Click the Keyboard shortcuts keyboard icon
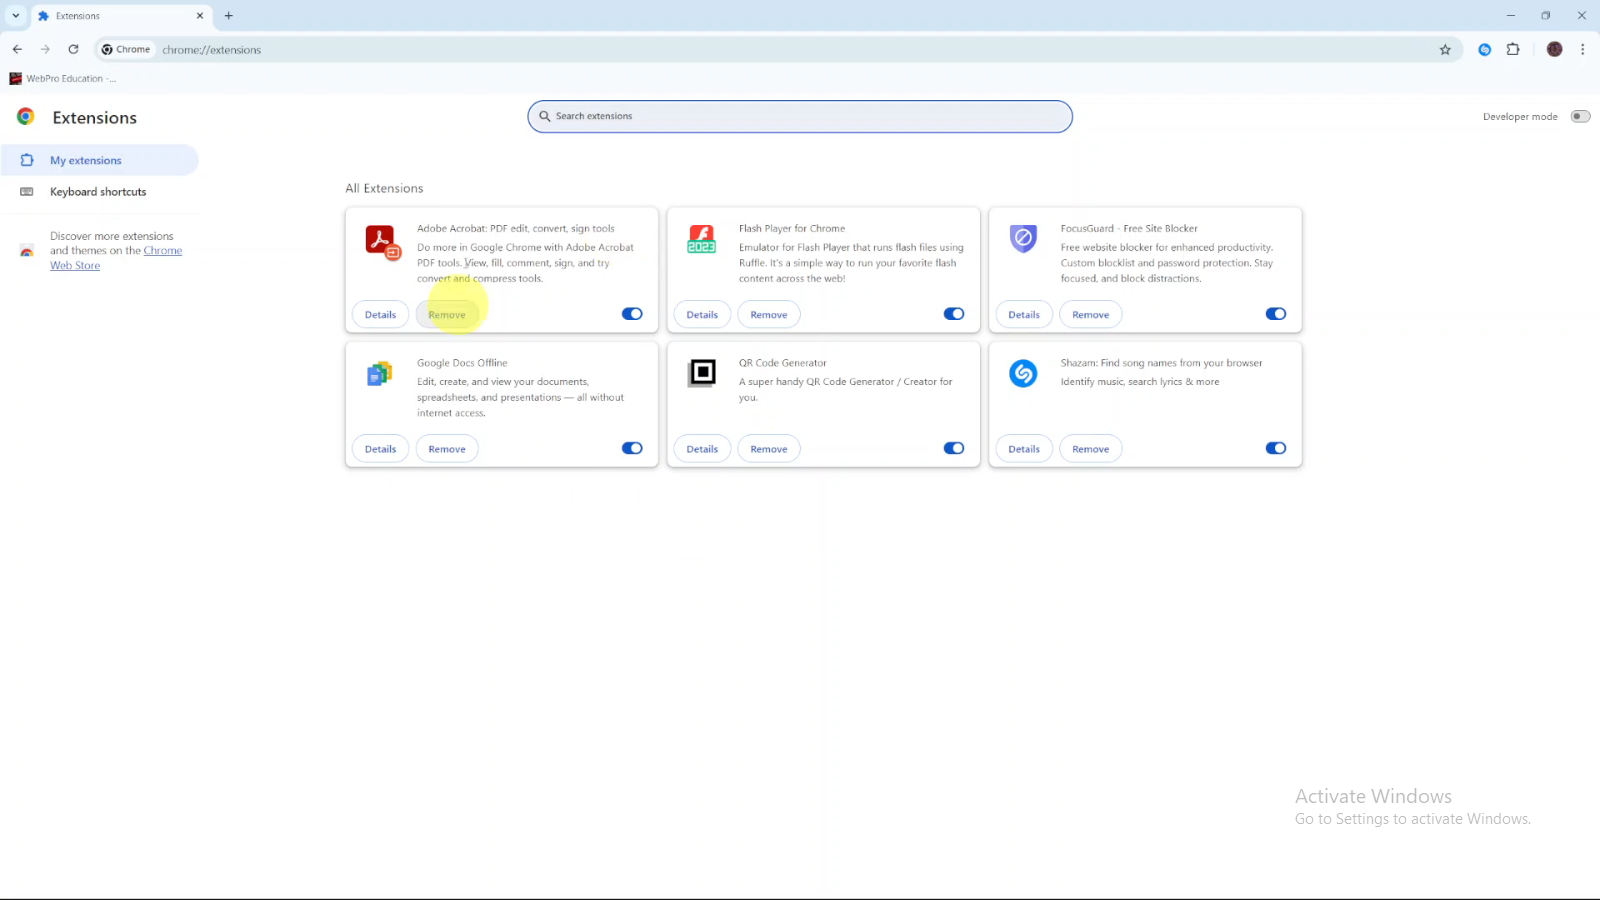Viewport: 1600px width, 900px height. point(27,192)
